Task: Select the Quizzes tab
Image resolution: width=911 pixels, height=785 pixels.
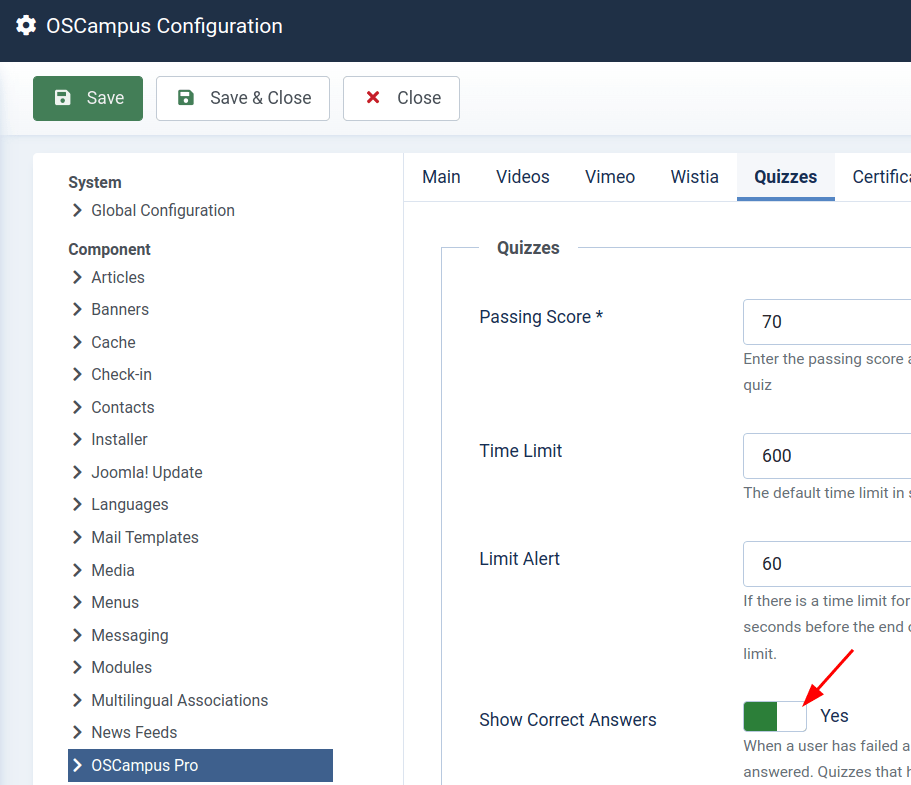Action: [786, 177]
